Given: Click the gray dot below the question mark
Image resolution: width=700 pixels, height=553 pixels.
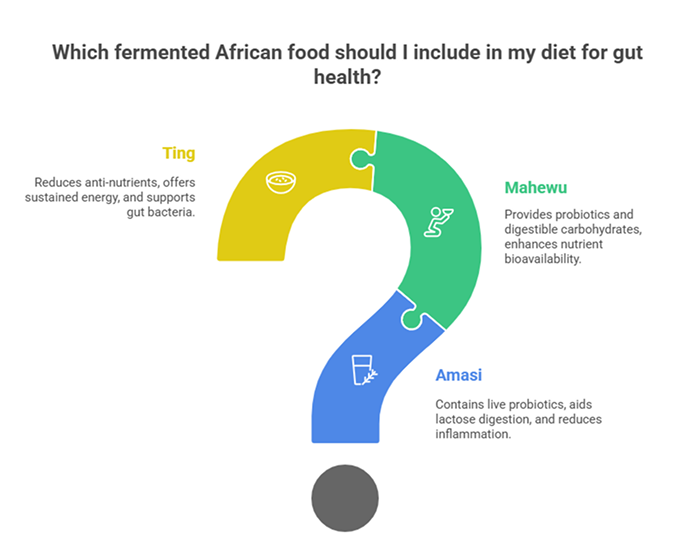Looking at the screenshot, I should coord(346,496).
